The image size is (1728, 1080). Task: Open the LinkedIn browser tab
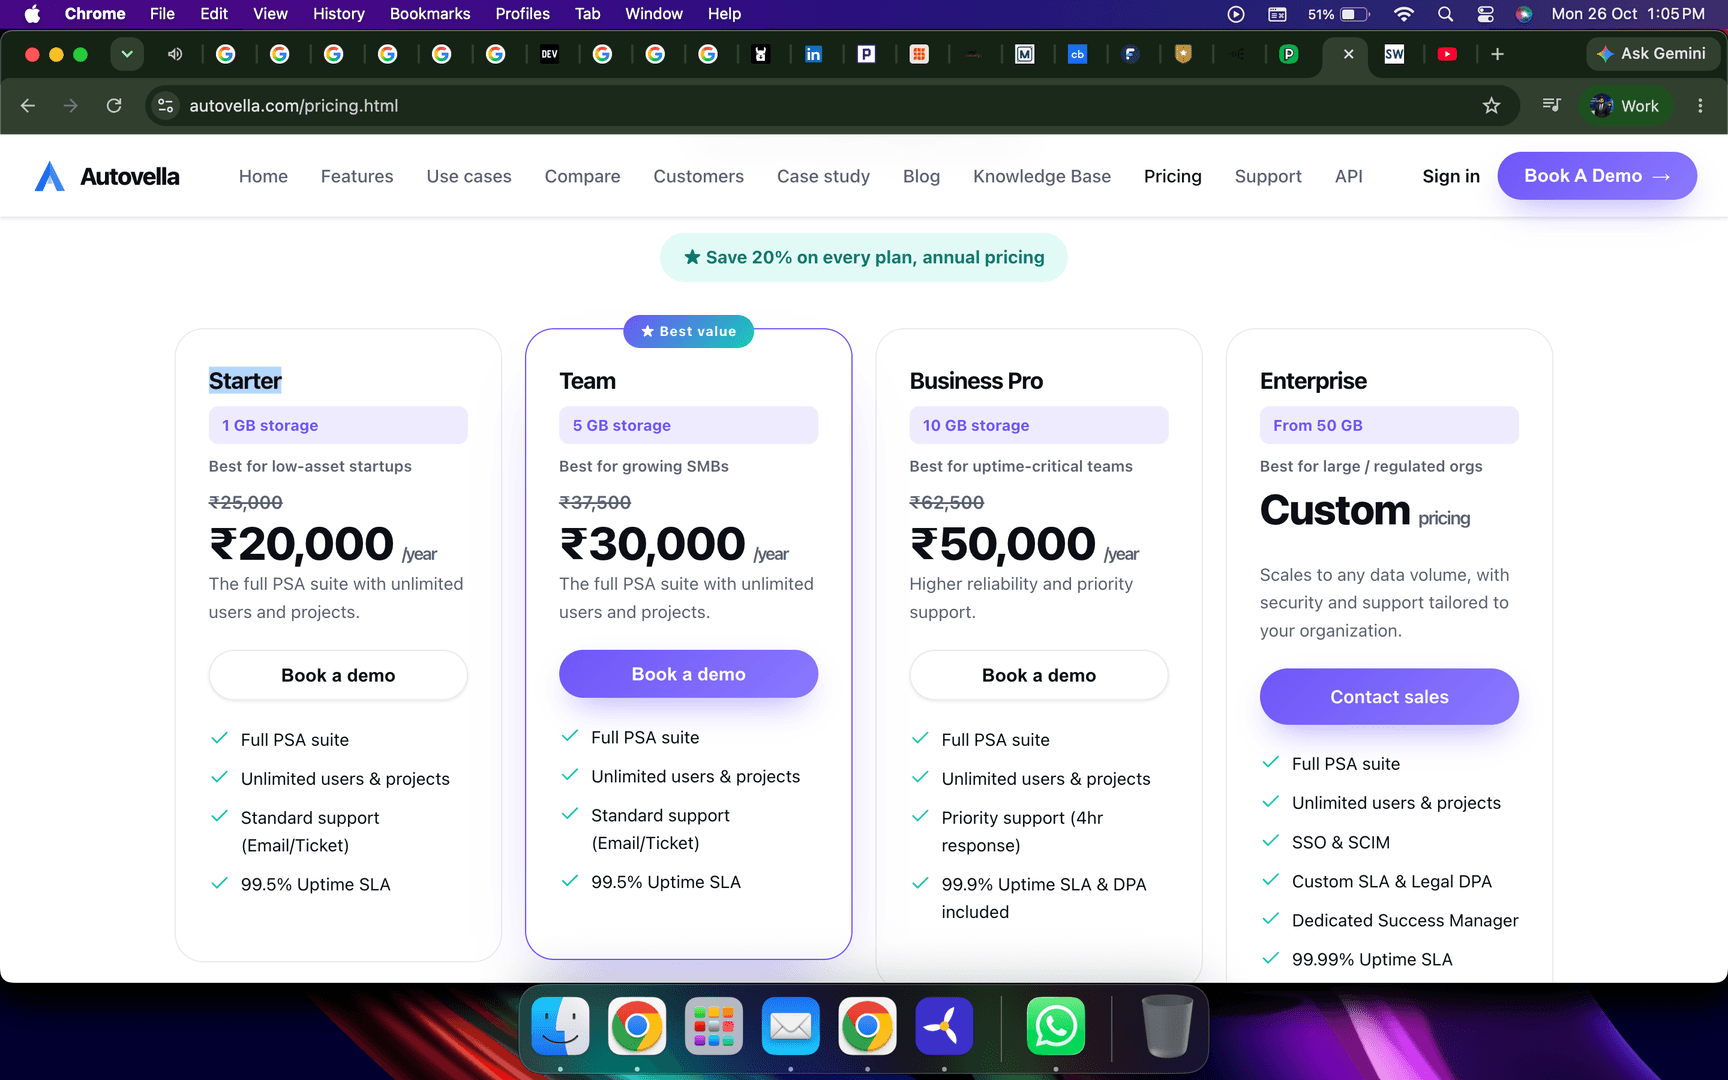(x=813, y=54)
